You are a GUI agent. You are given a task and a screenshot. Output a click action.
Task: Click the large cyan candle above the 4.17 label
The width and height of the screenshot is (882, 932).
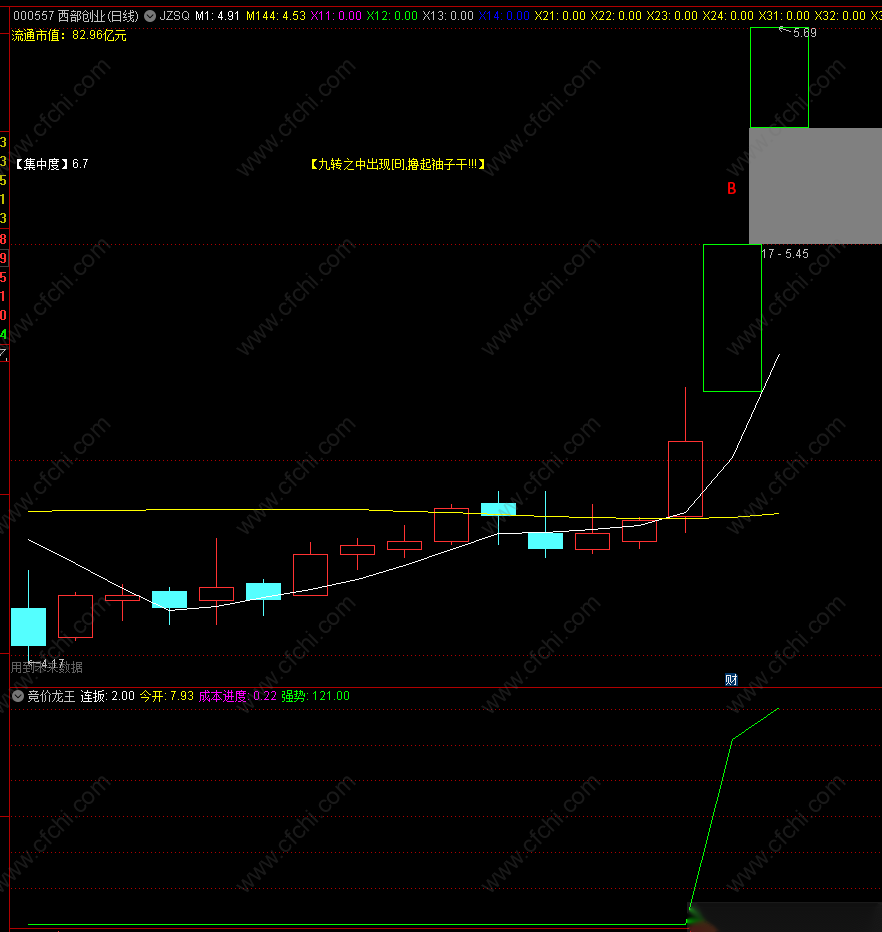(29, 626)
